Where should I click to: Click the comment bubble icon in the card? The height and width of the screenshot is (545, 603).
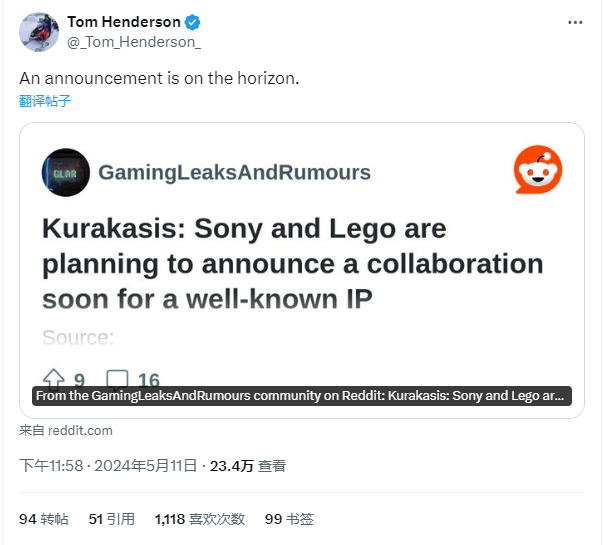coord(117,380)
